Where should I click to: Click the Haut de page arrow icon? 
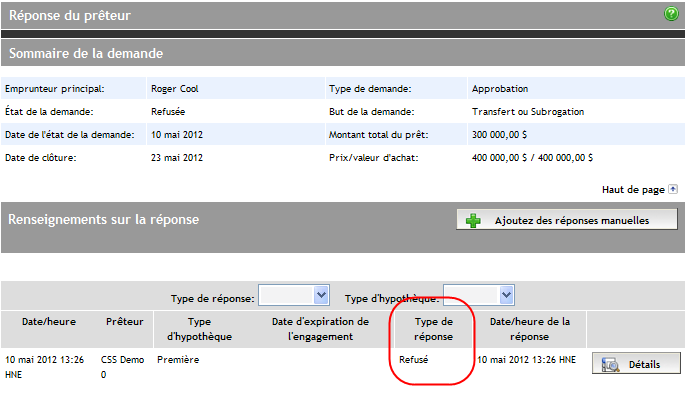pyautogui.click(x=673, y=189)
